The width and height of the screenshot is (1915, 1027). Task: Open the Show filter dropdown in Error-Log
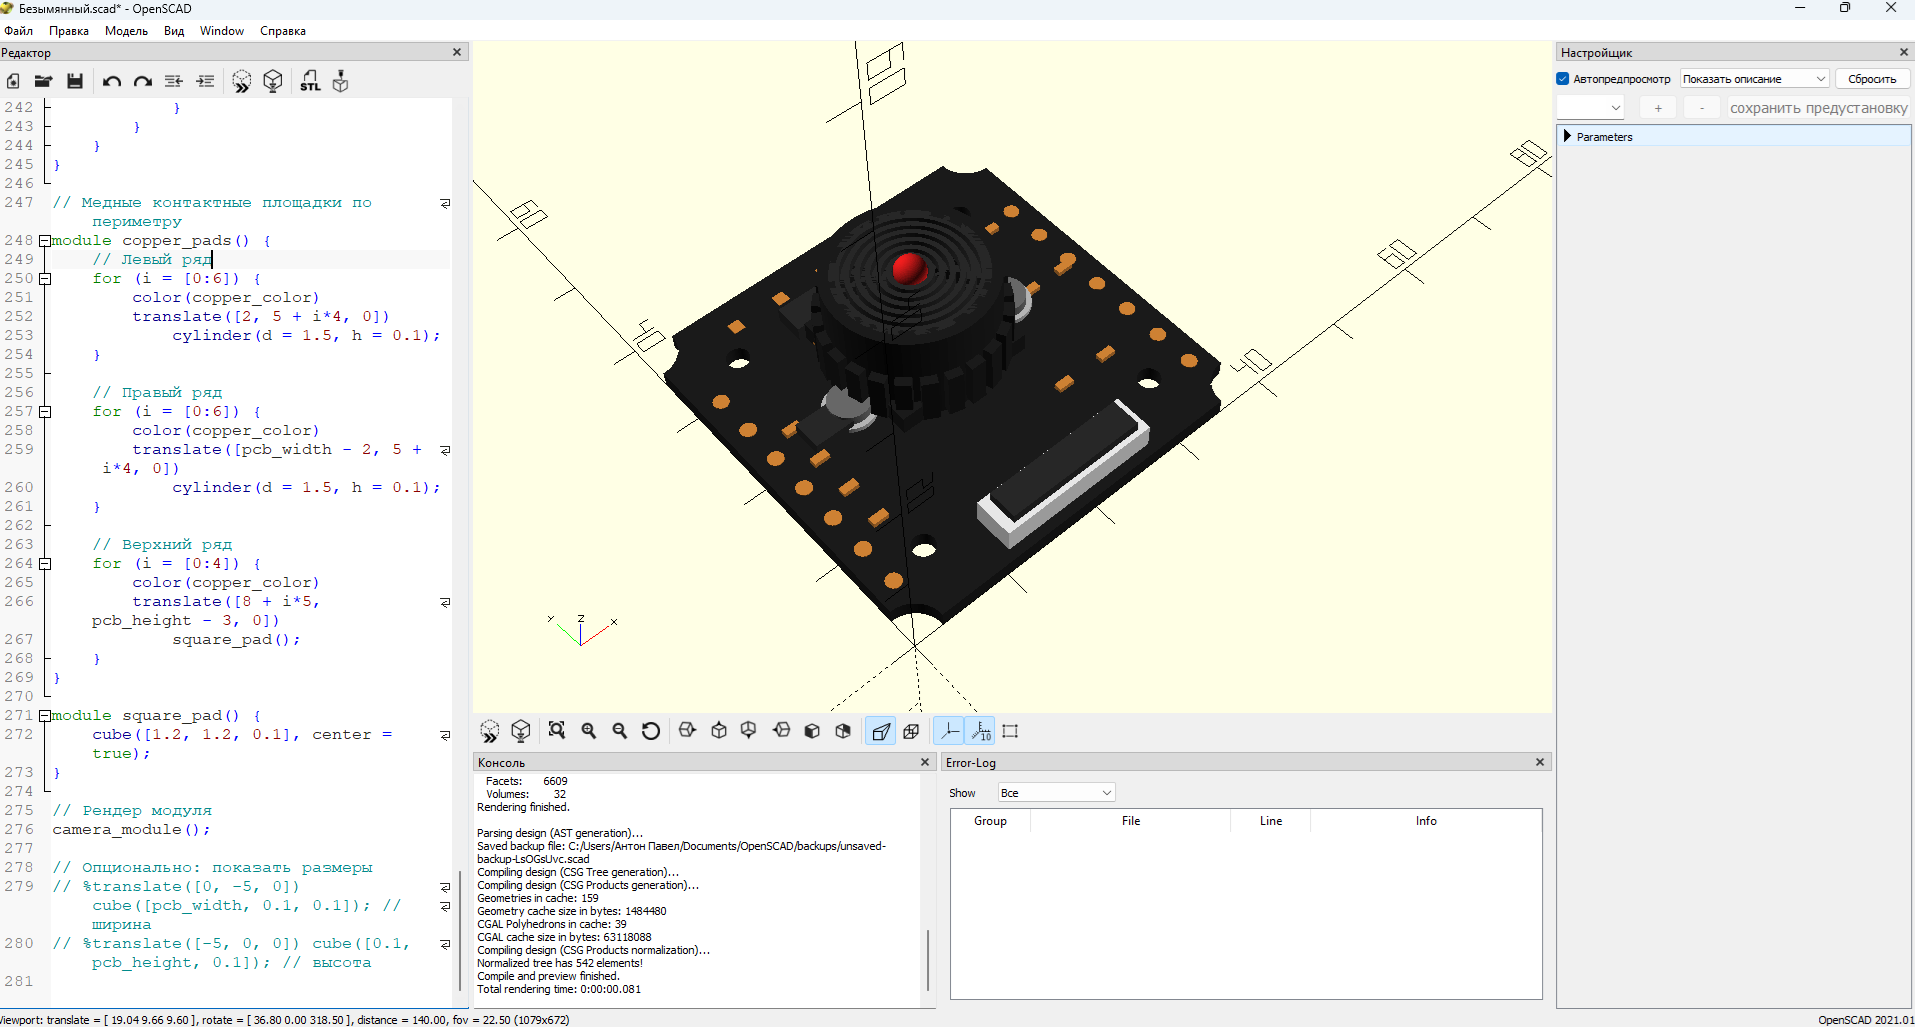click(x=1056, y=793)
